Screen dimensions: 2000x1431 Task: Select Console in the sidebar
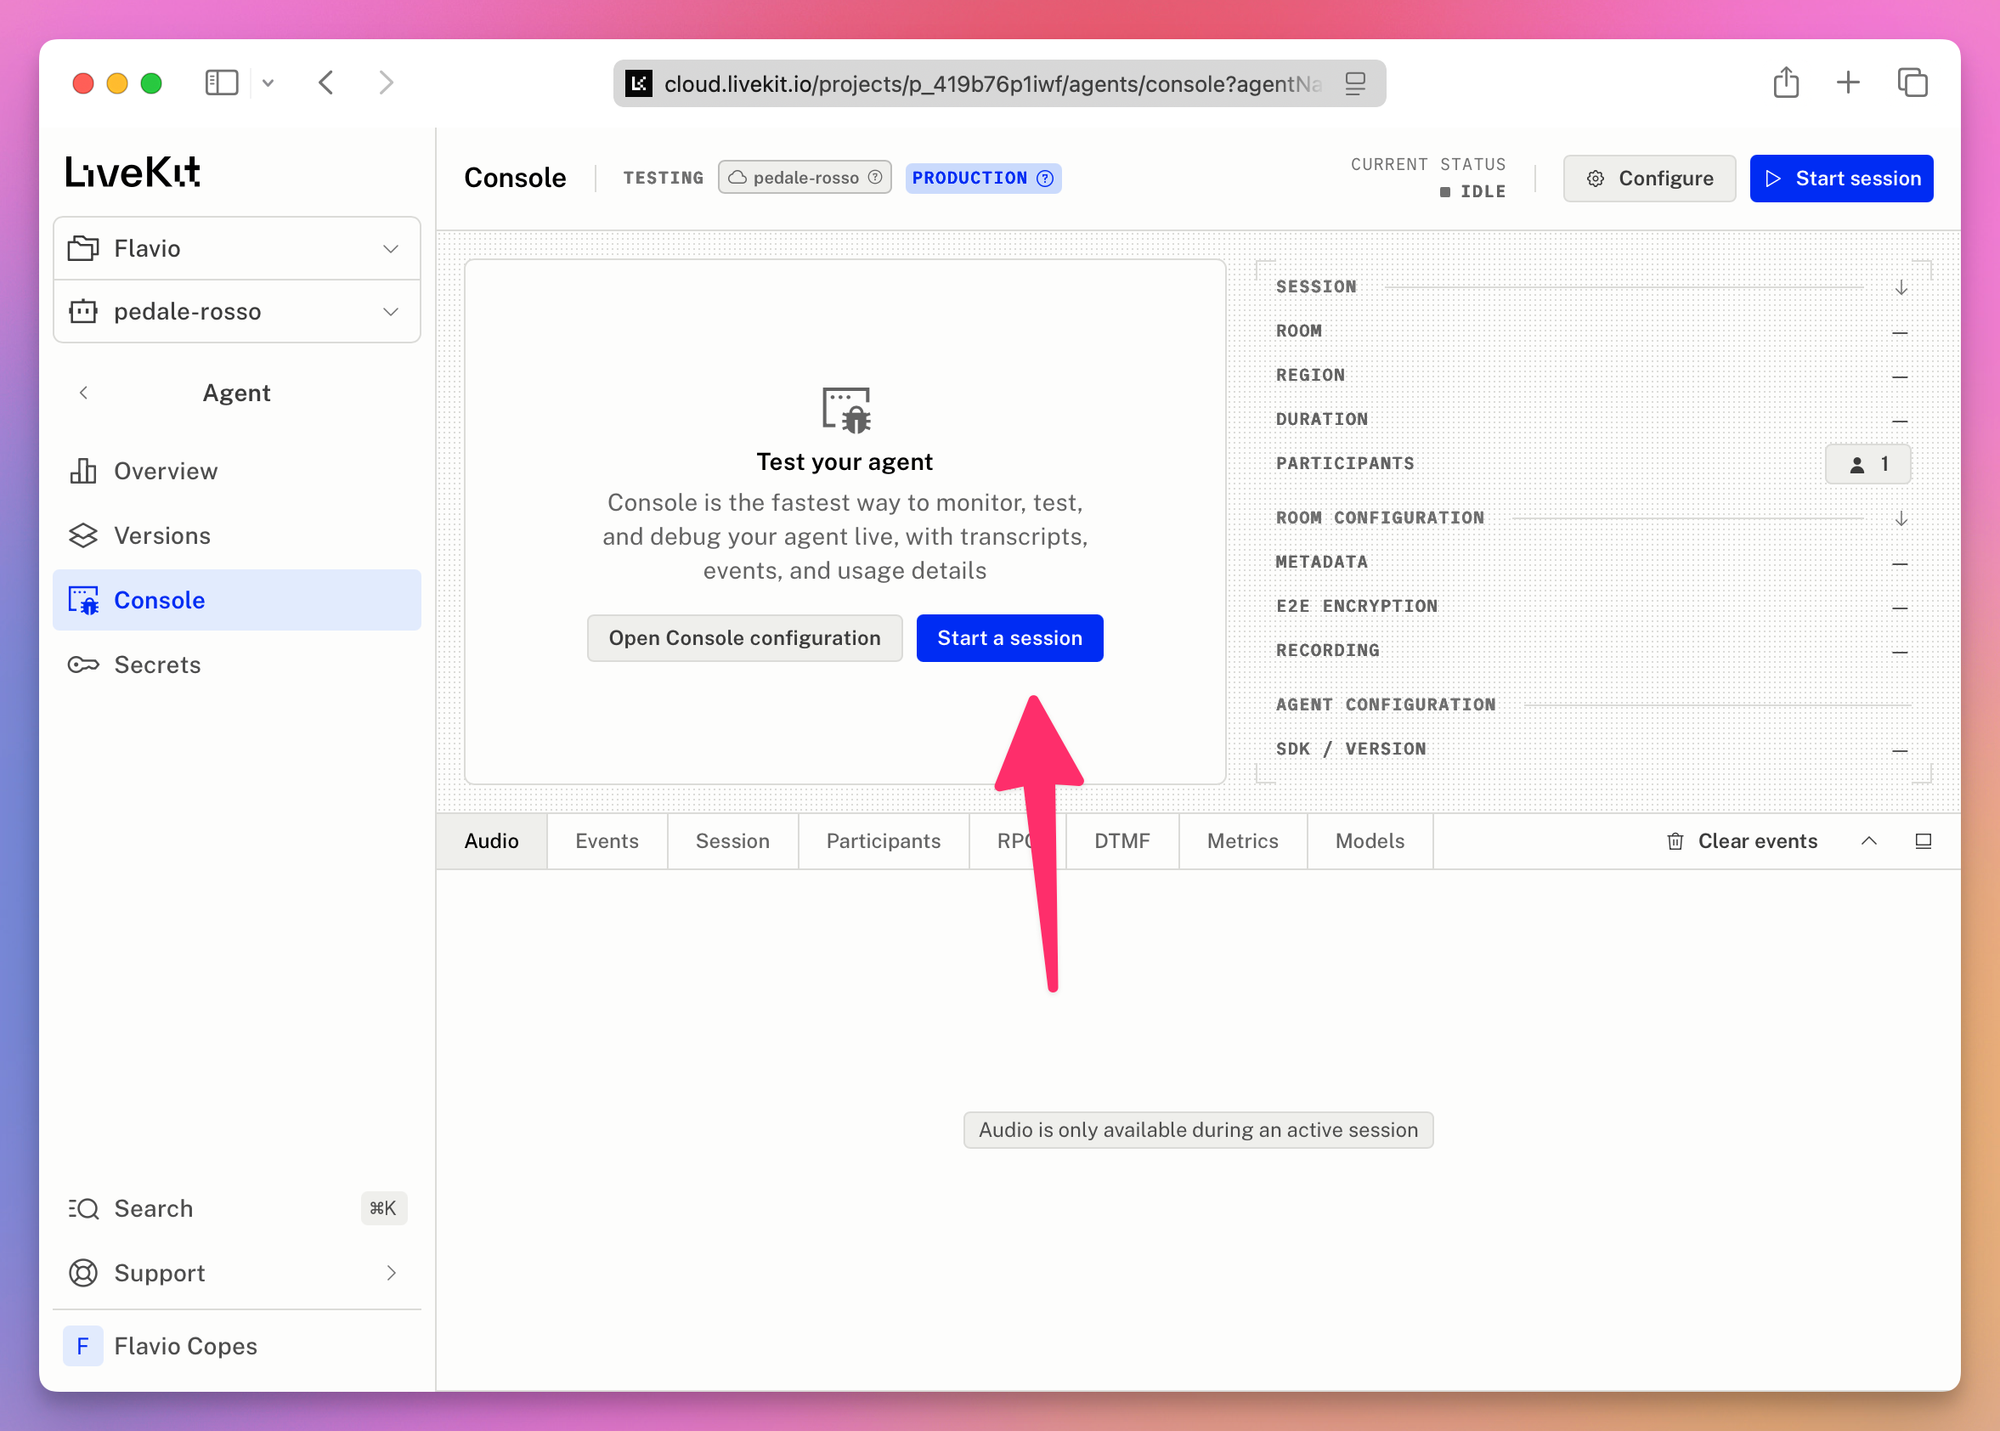(x=237, y=600)
